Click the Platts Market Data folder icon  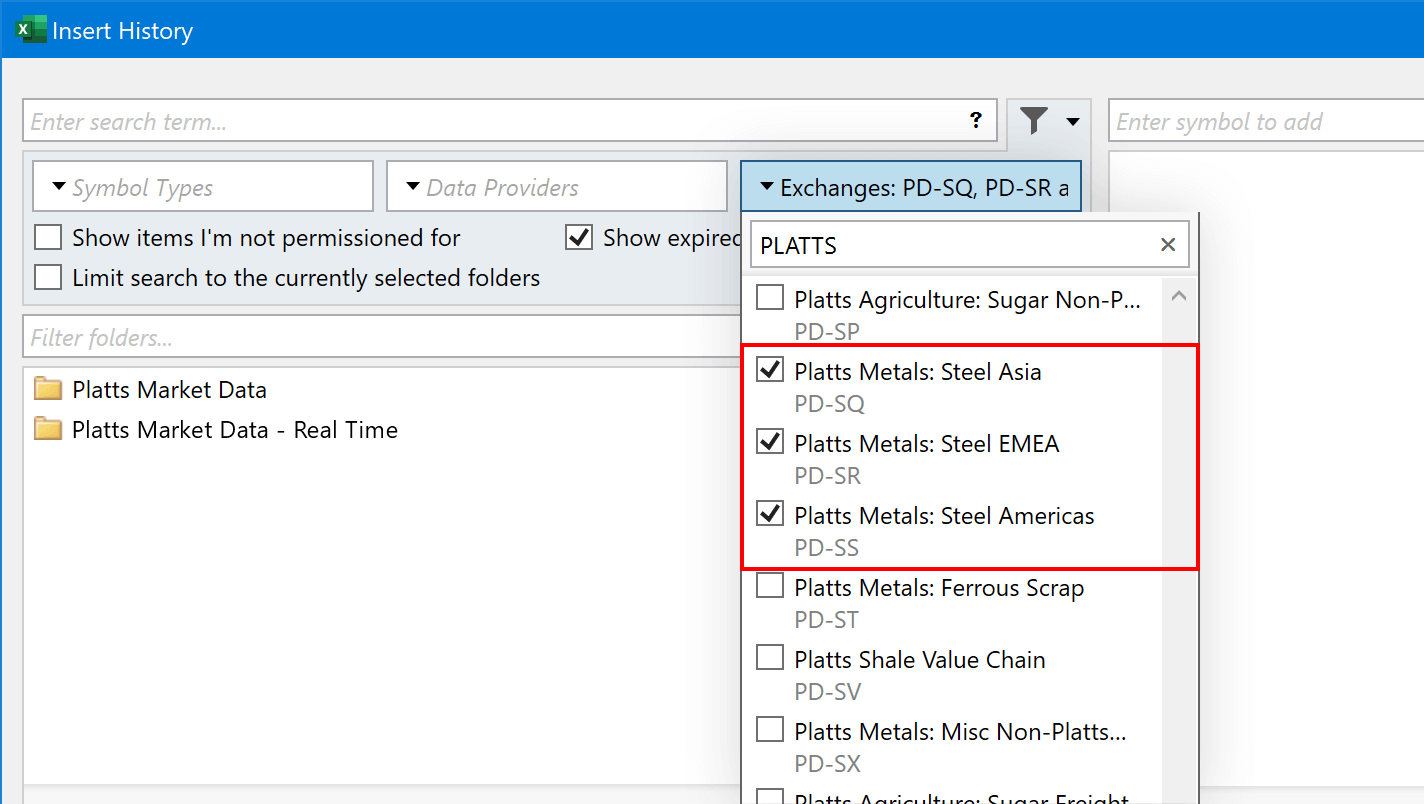pos(48,389)
